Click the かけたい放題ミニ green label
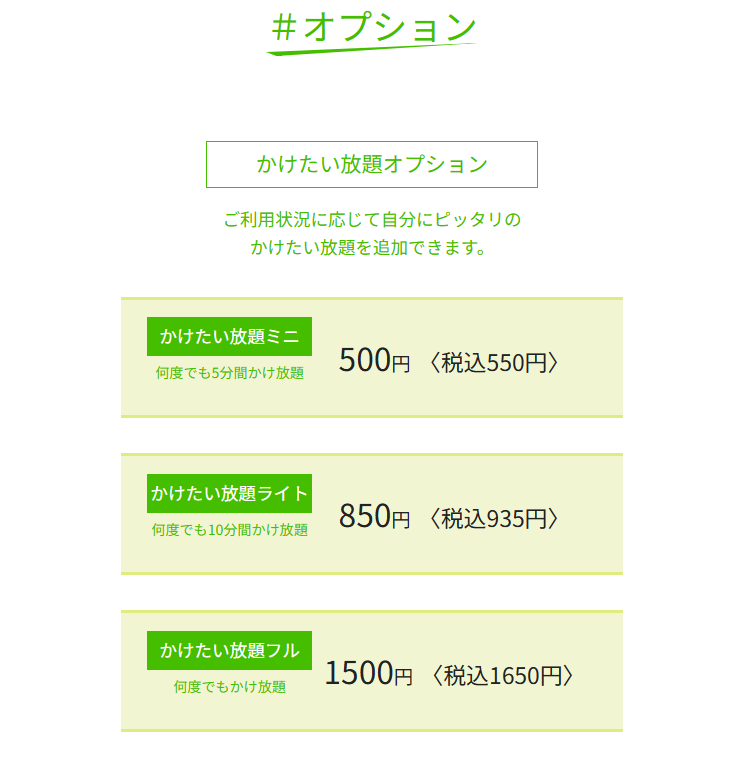This screenshot has width=744, height=777. tap(229, 336)
